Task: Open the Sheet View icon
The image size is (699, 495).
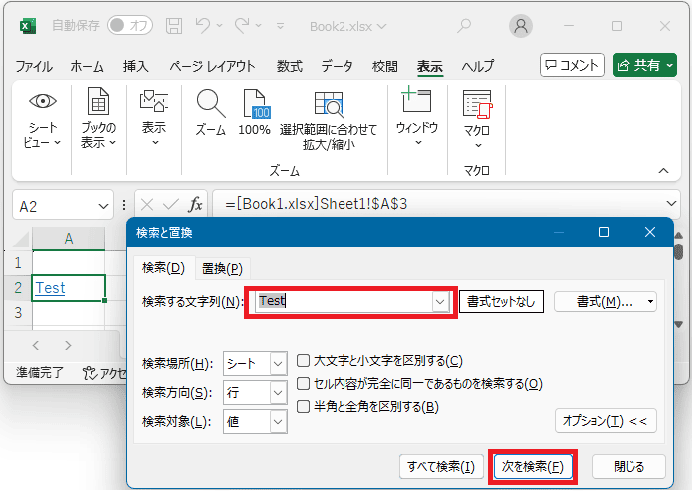Action: point(42,101)
